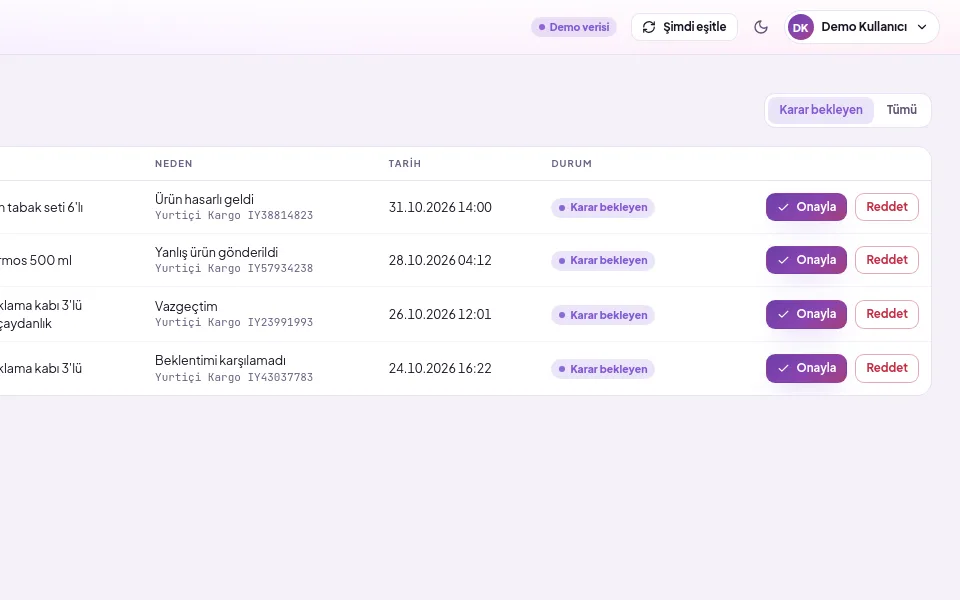This screenshot has height=600, width=960.
Task: Toggle dark mode with the moon icon
Action: pos(760,27)
